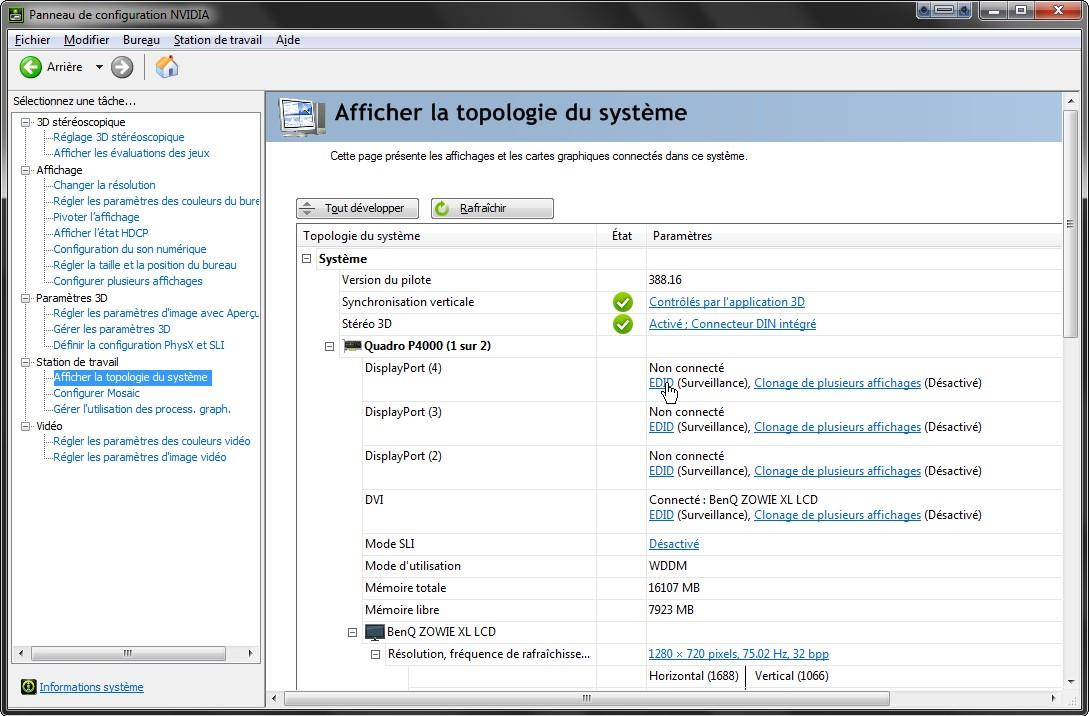Click the Informations système icon at bottom left

(29, 687)
